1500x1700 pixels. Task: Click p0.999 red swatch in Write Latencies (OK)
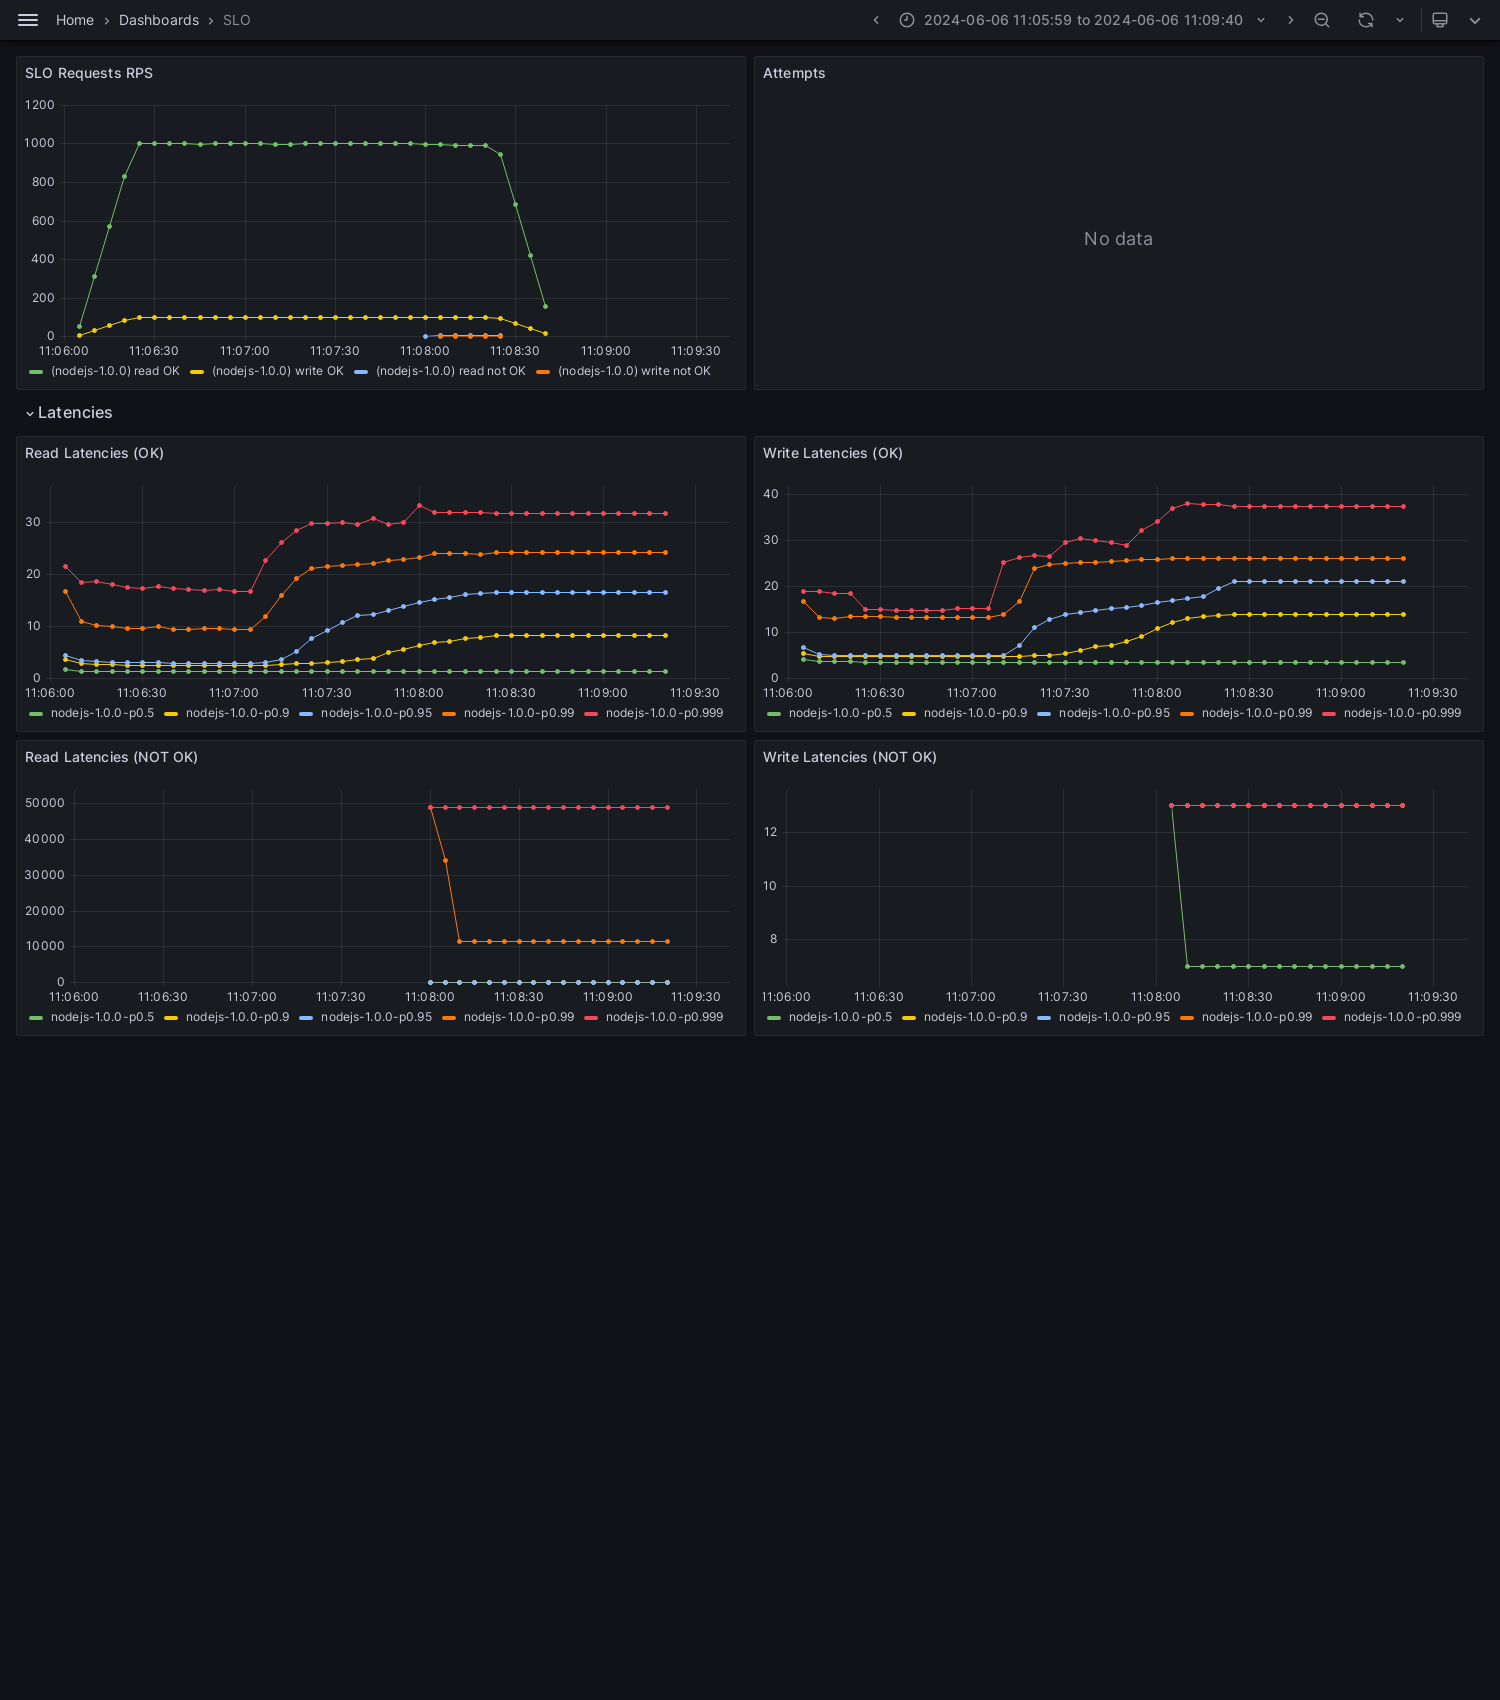coord(1329,714)
